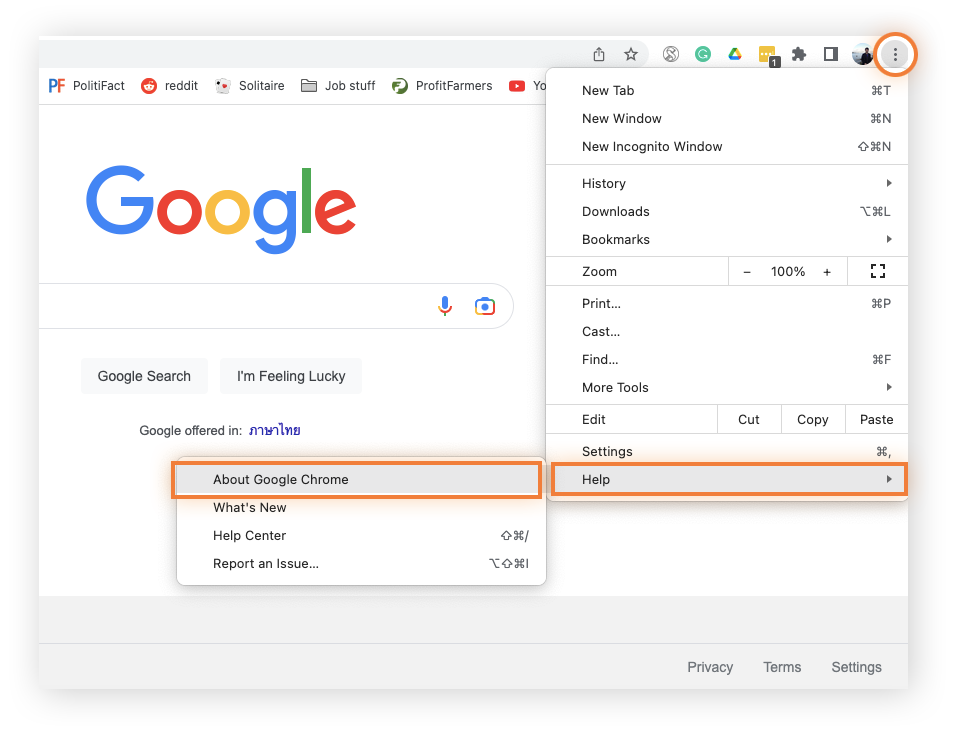This screenshot has height=733, width=953.
Task: Click the share icon in the toolbar
Action: coord(598,54)
